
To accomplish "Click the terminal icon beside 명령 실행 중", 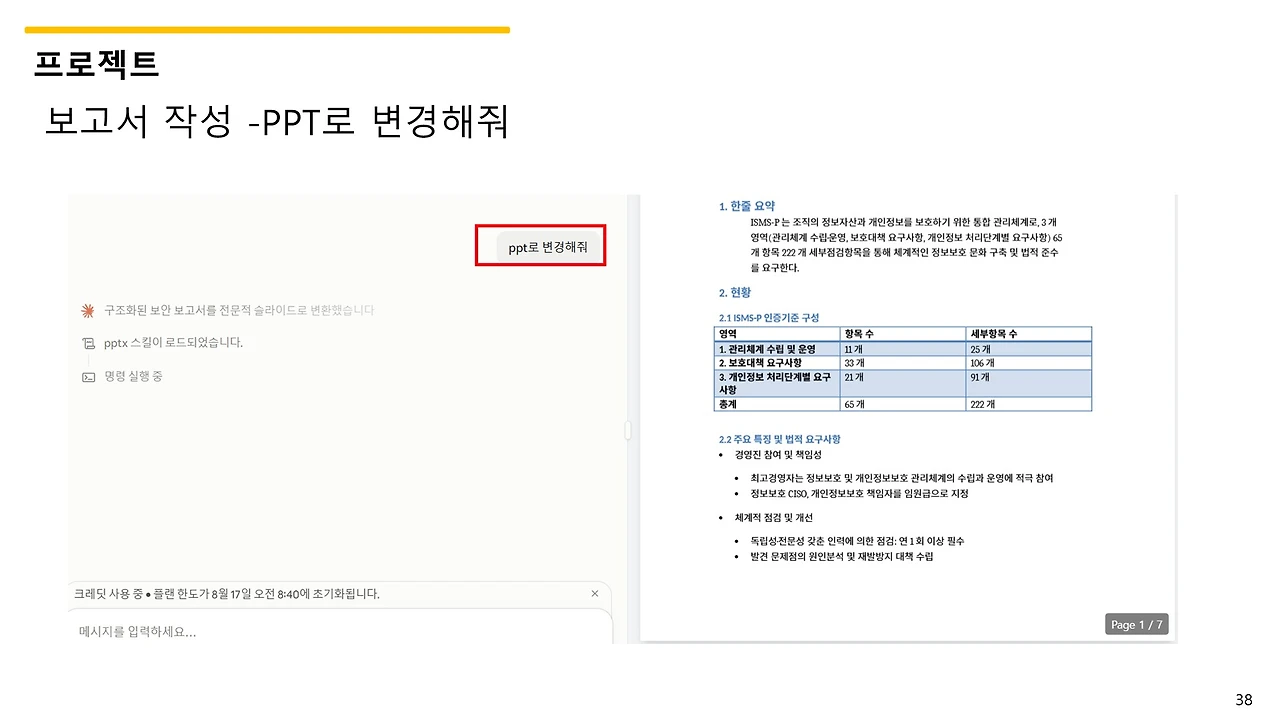I will pos(88,377).
